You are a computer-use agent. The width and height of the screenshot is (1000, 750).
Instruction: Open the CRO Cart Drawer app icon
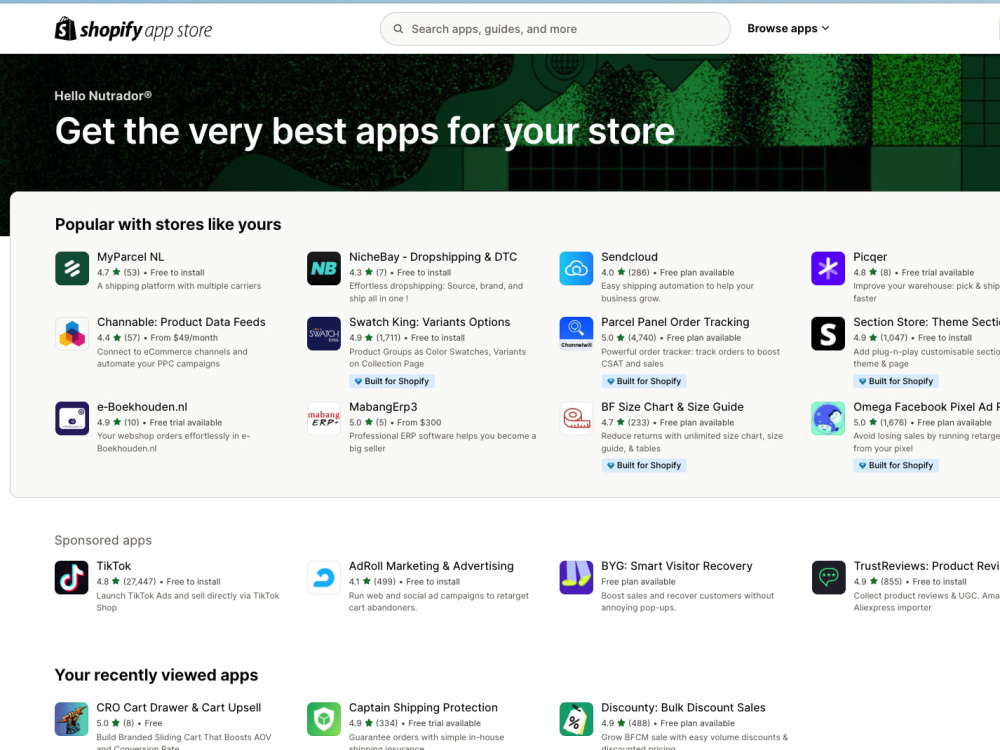coord(71,719)
